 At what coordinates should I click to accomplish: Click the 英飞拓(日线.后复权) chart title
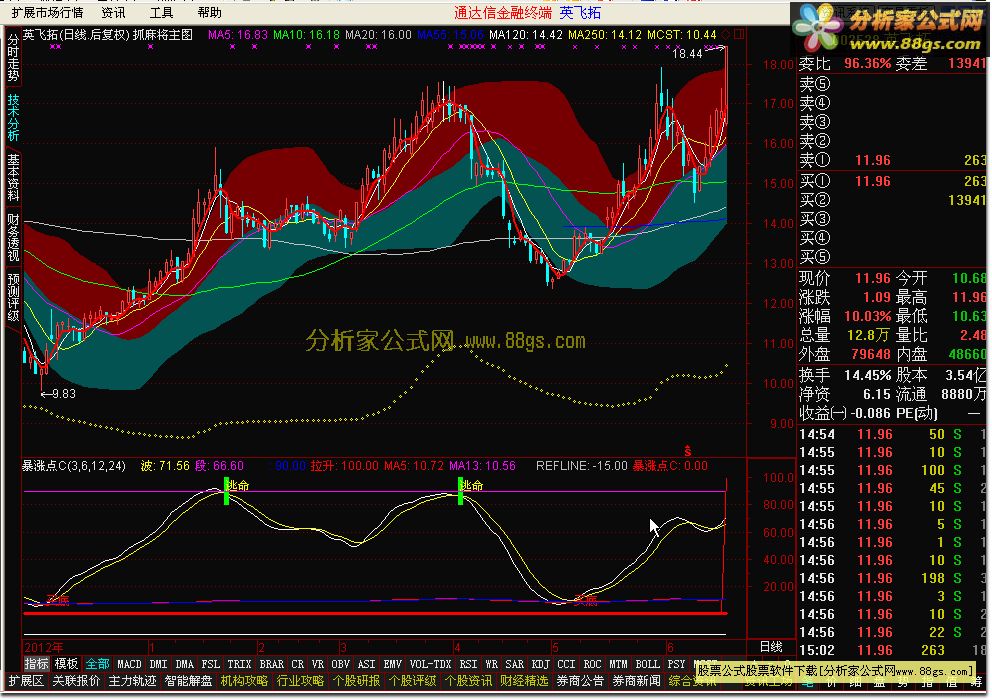[76, 35]
